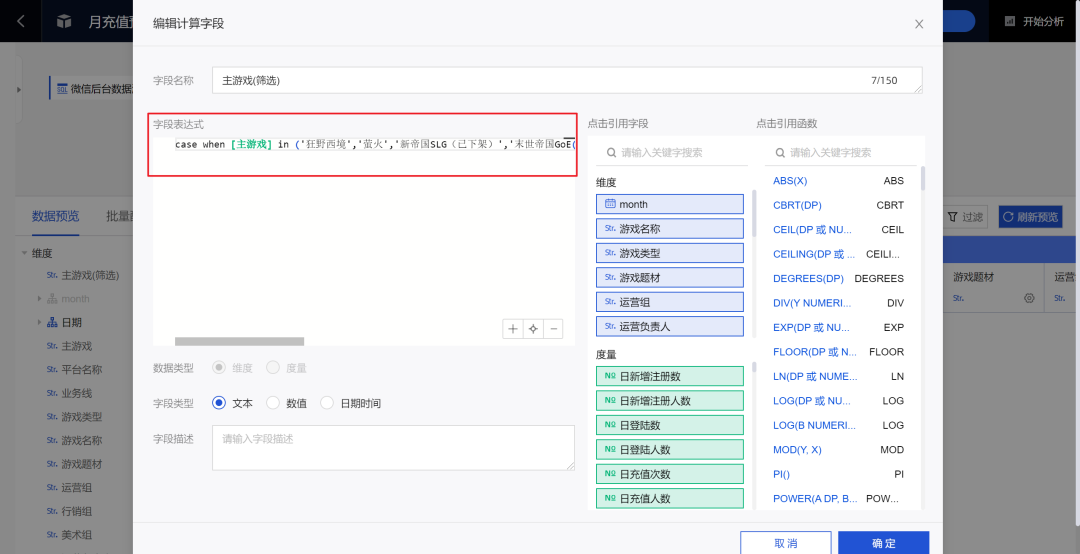Click the field keyword search input
The height and width of the screenshot is (554, 1080).
(x=672, y=152)
